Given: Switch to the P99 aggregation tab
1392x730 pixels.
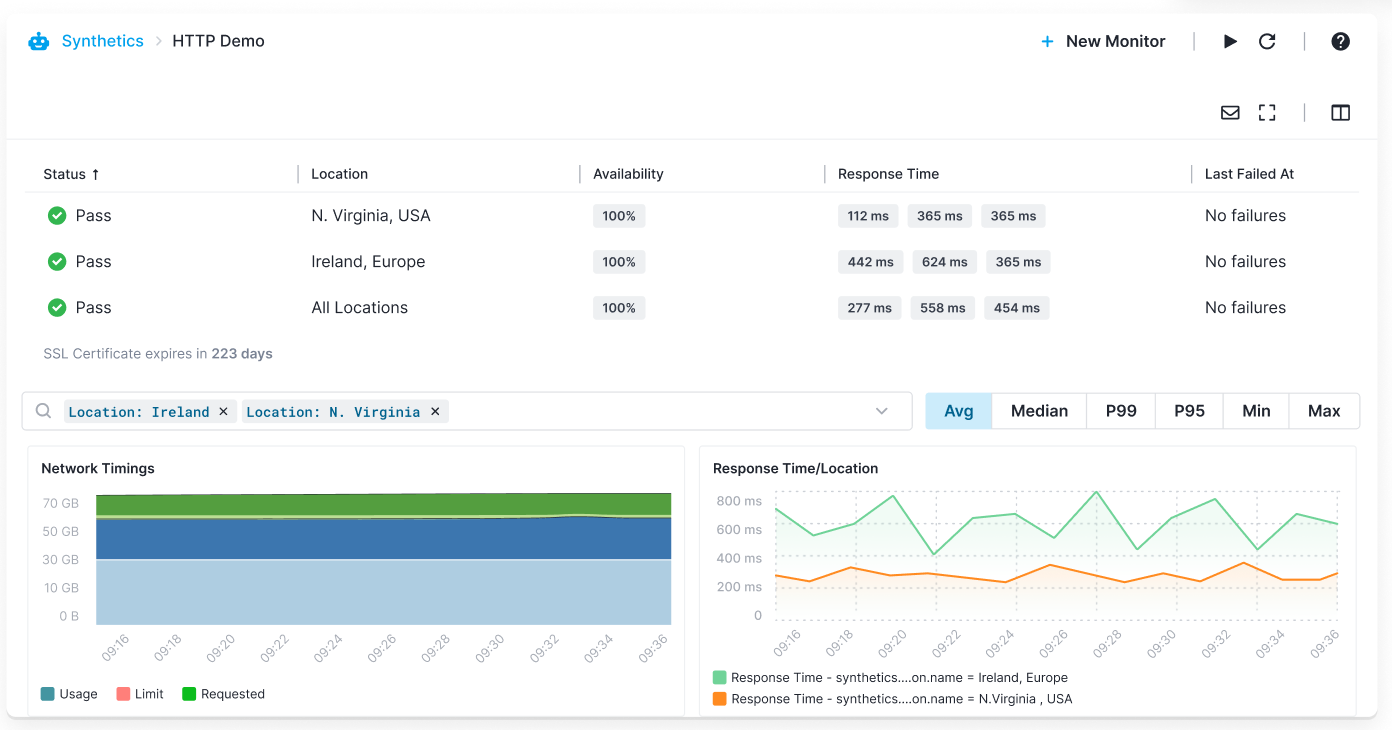Looking at the screenshot, I should [x=1120, y=411].
